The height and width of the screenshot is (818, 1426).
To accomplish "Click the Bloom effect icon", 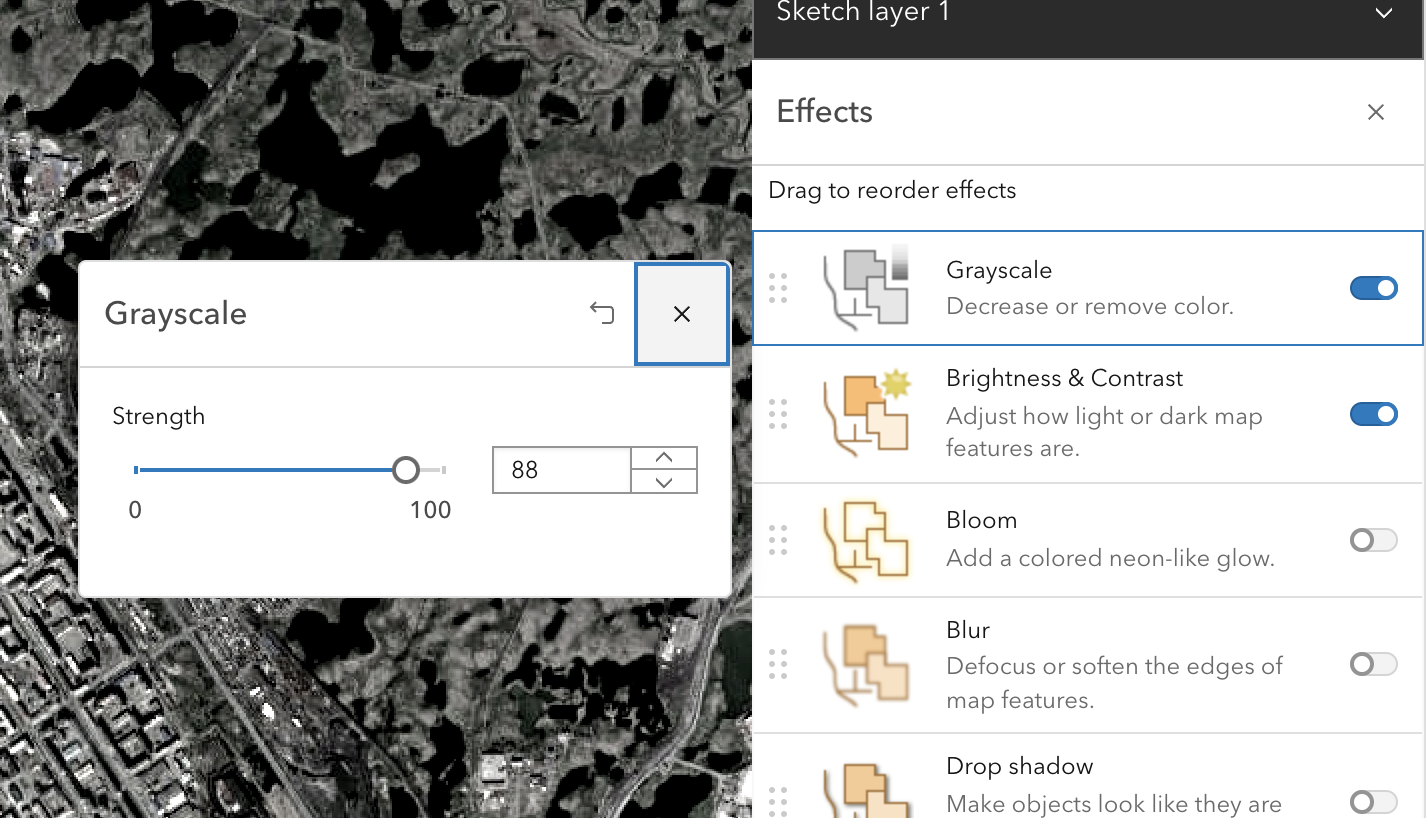I will point(866,541).
